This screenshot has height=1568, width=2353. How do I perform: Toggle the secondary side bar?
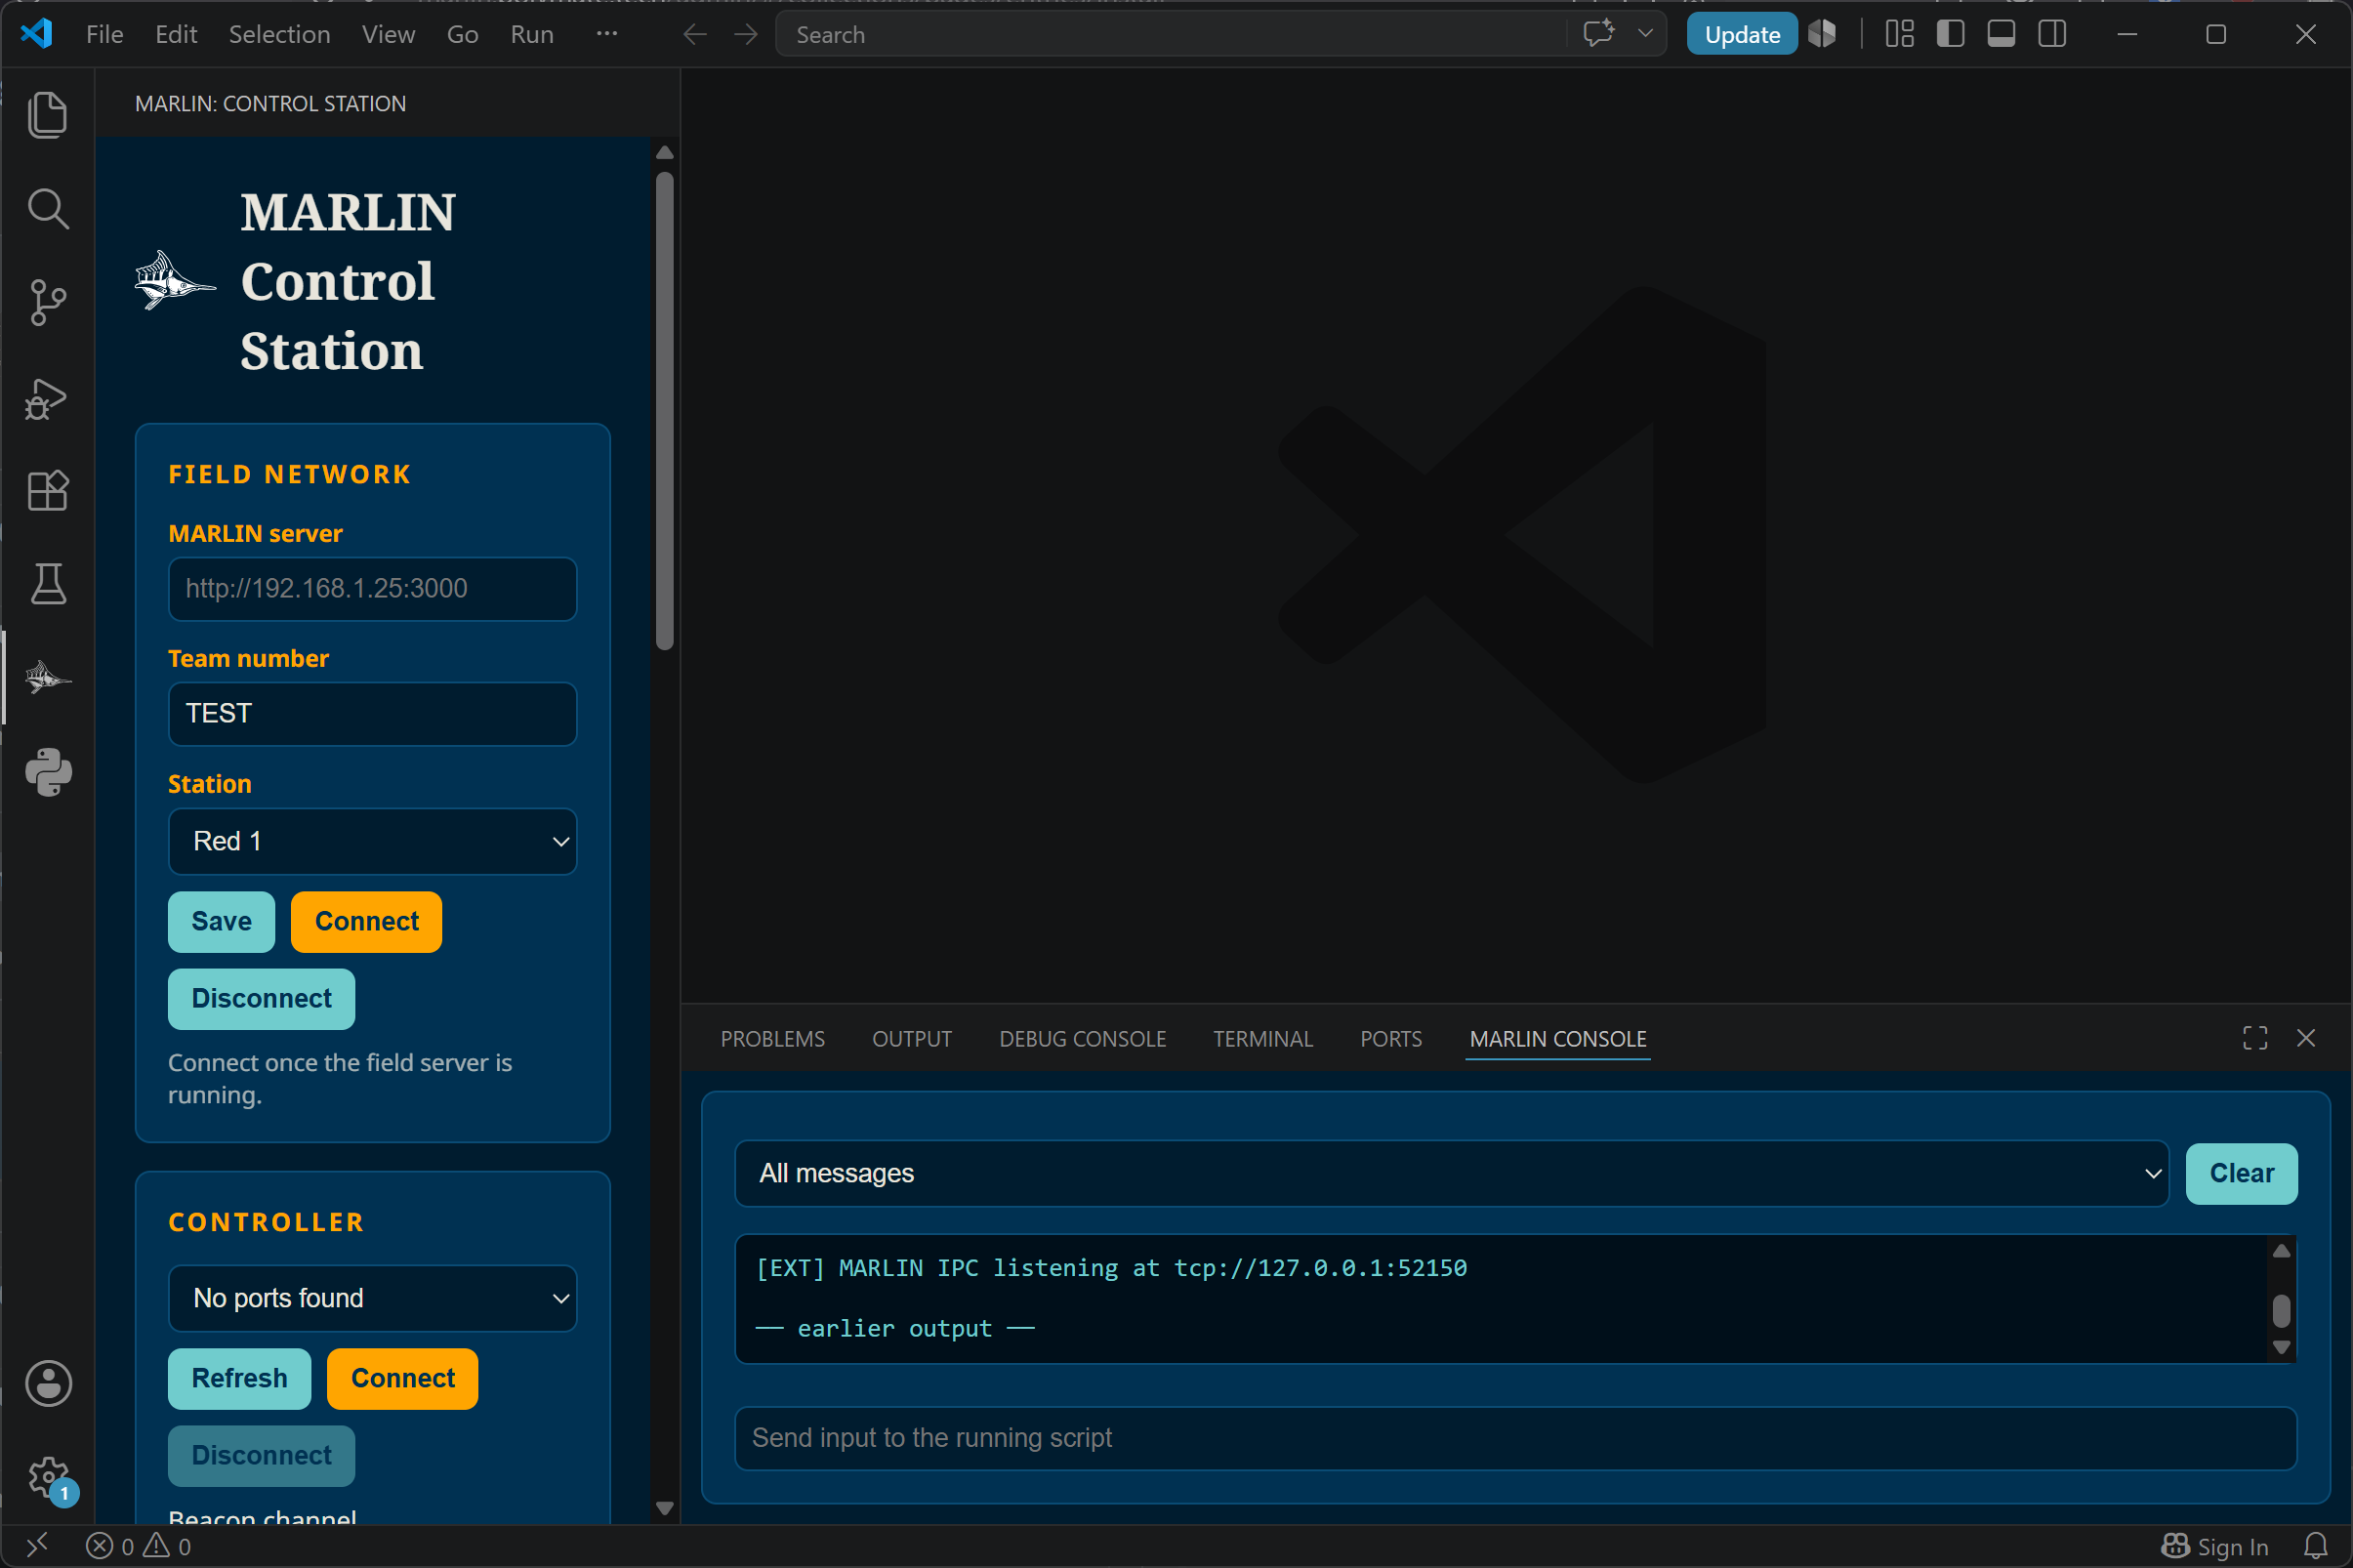2052,34
